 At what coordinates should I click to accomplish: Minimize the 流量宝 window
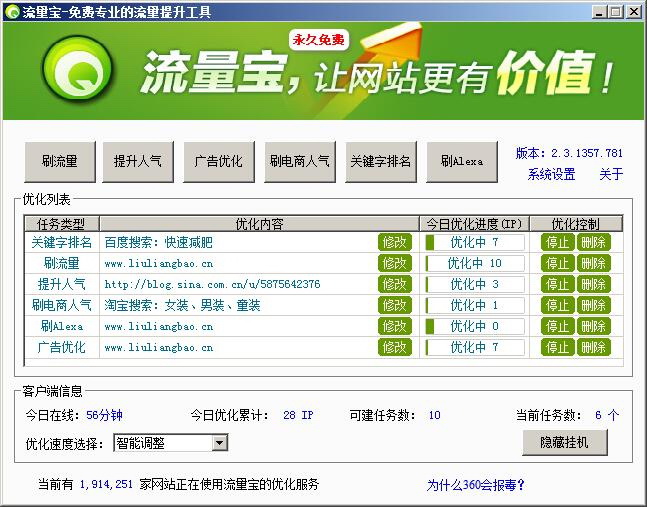coord(599,12)
